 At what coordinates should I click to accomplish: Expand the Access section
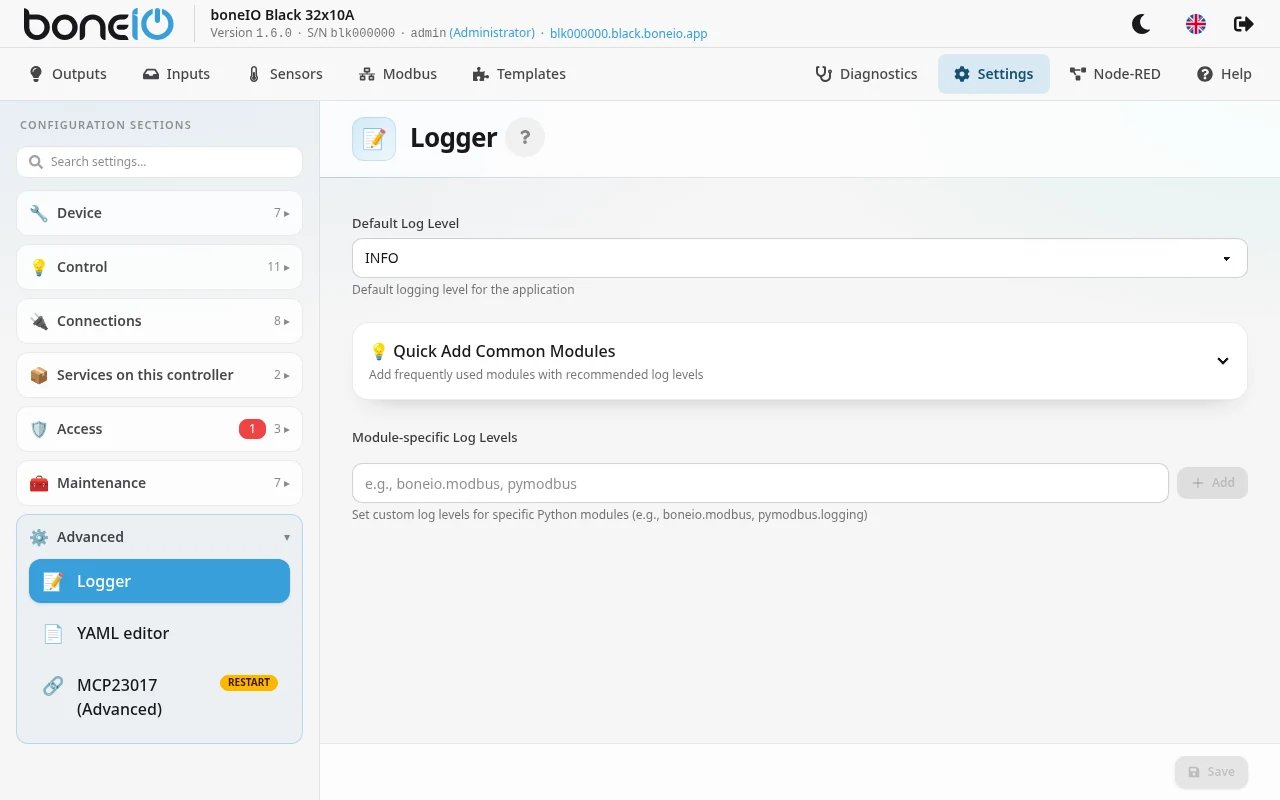pos(159,429)
